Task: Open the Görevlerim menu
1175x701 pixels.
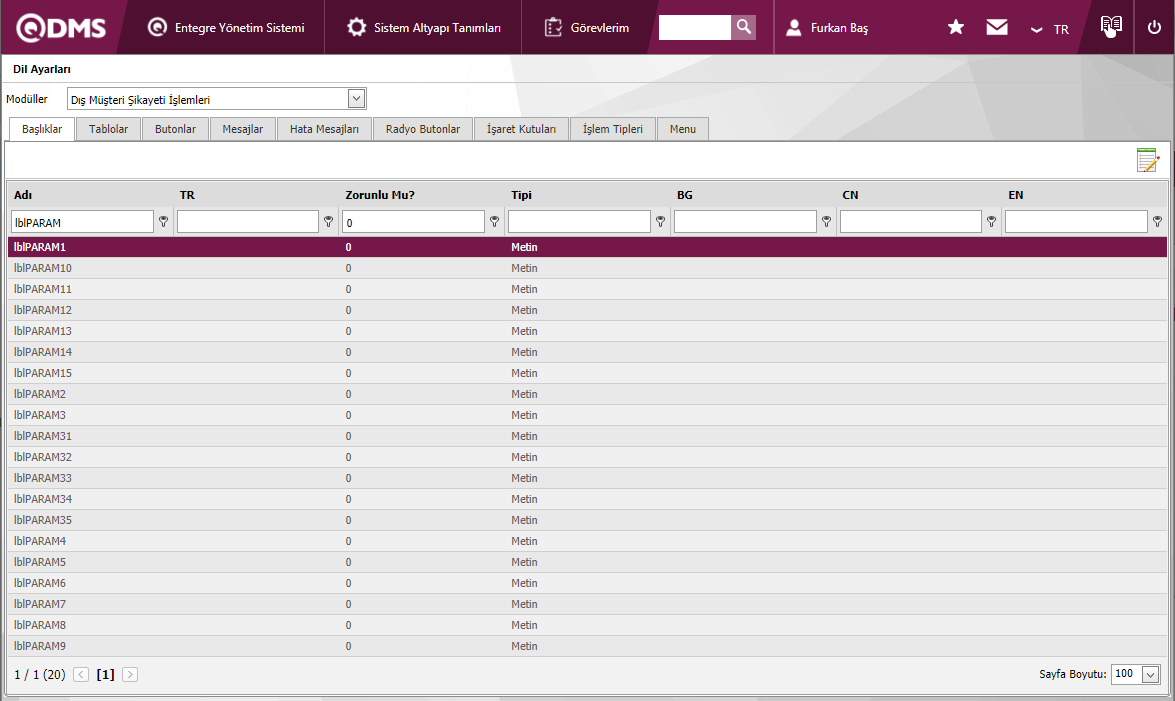Action: click(588, 28)
